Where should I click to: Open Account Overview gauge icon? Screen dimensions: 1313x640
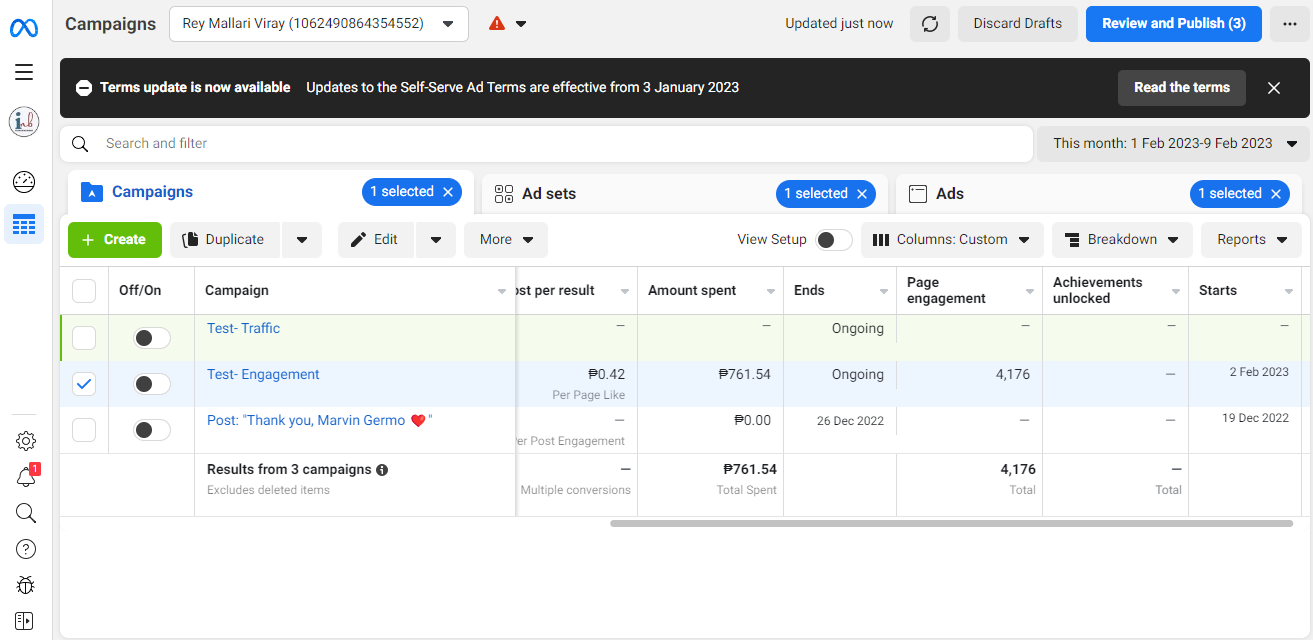24,181
